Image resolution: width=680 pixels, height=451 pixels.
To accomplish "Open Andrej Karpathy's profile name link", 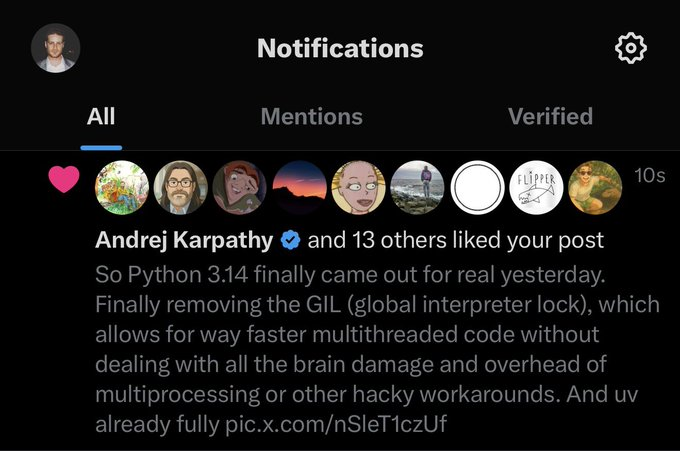I will (184, 240).
